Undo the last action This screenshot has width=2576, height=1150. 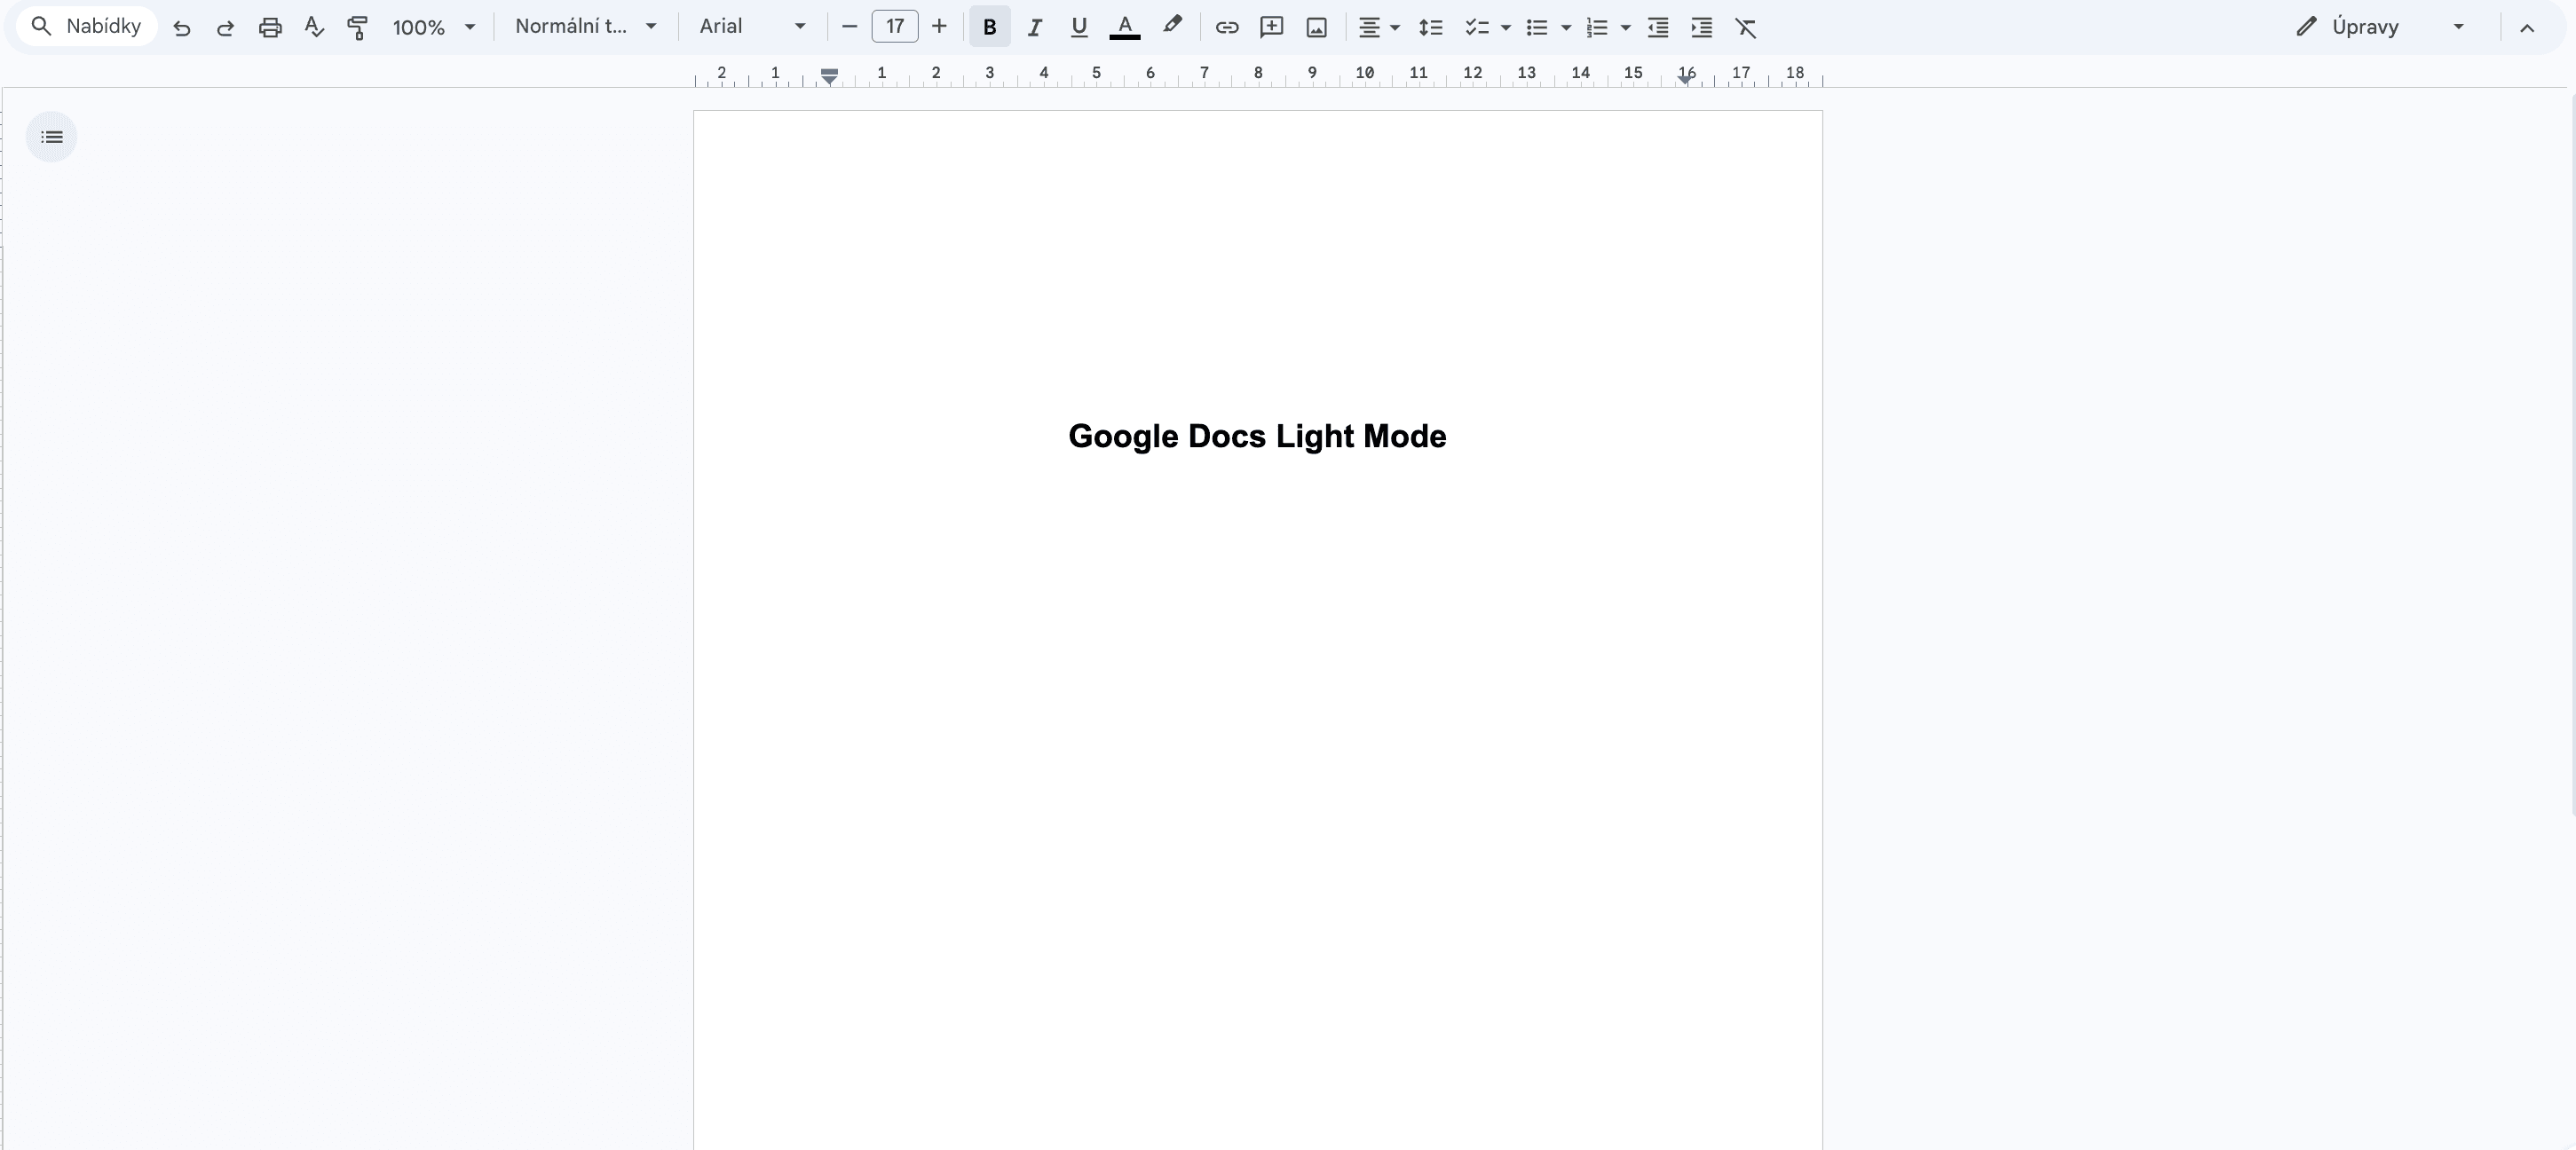point(181,27)
